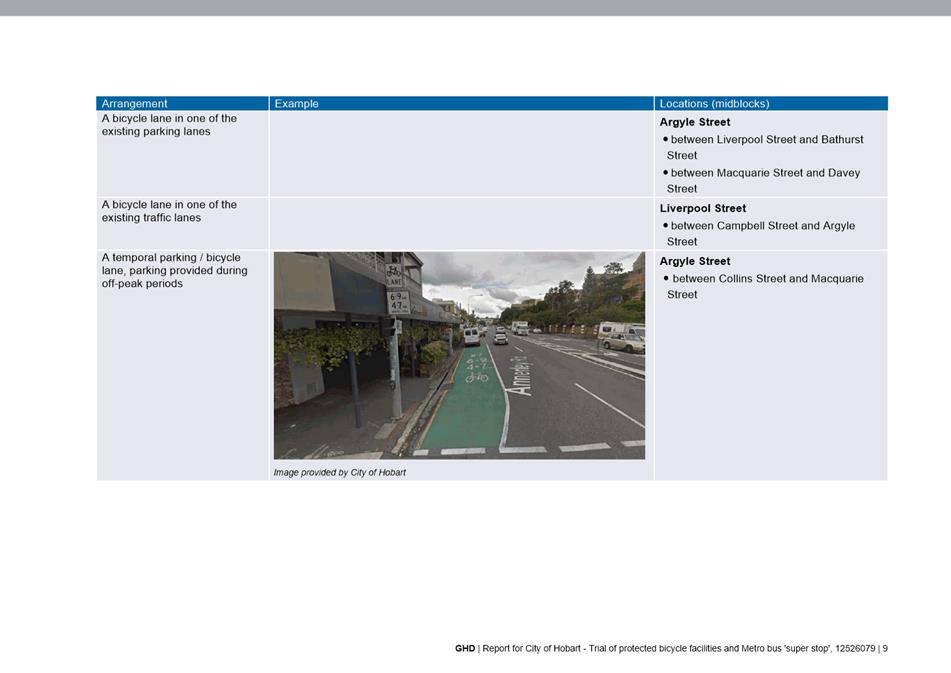Click the GHD report footer text

(x=671, y=648)
